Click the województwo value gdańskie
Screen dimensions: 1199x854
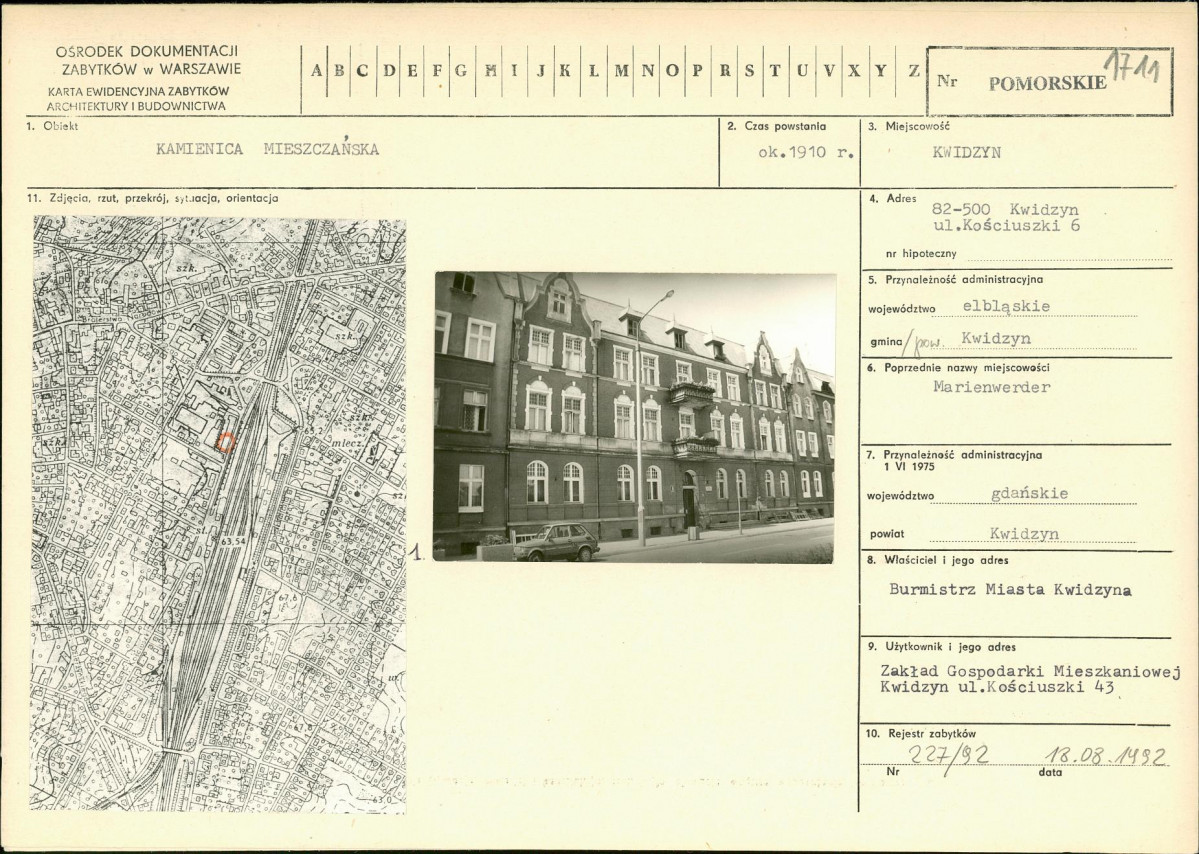(1029, 494)
